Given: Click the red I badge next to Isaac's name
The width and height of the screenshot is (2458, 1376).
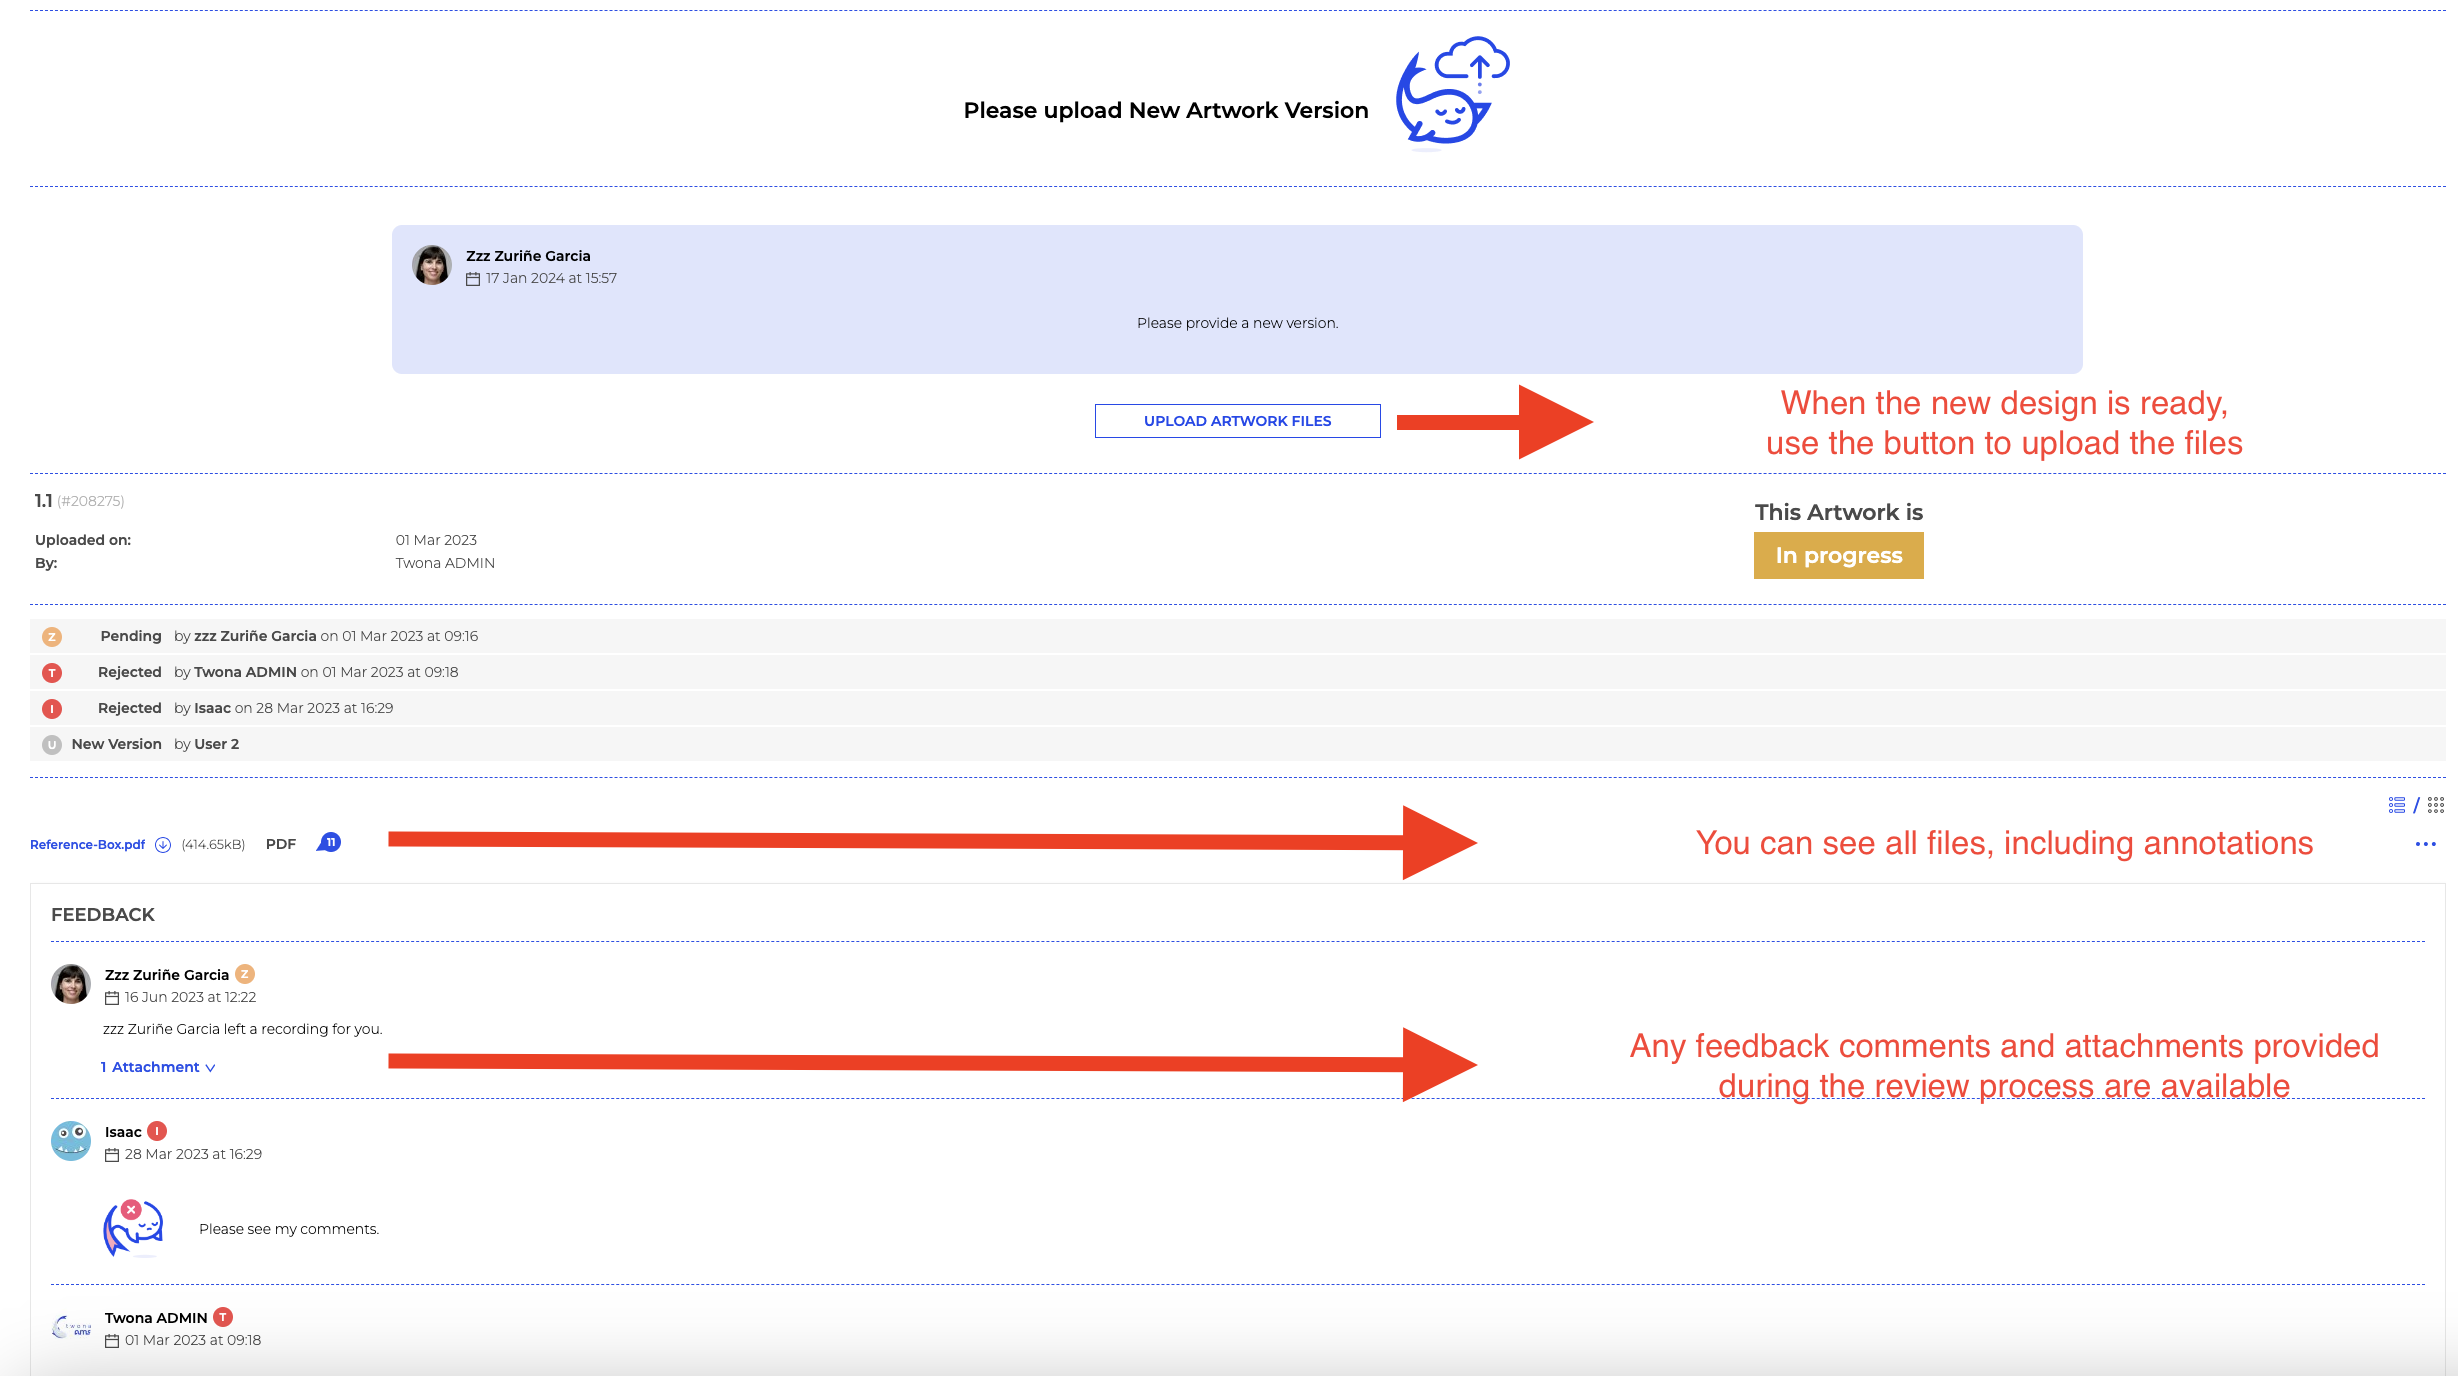Looking at the screenshot, I should [157, 1131].
